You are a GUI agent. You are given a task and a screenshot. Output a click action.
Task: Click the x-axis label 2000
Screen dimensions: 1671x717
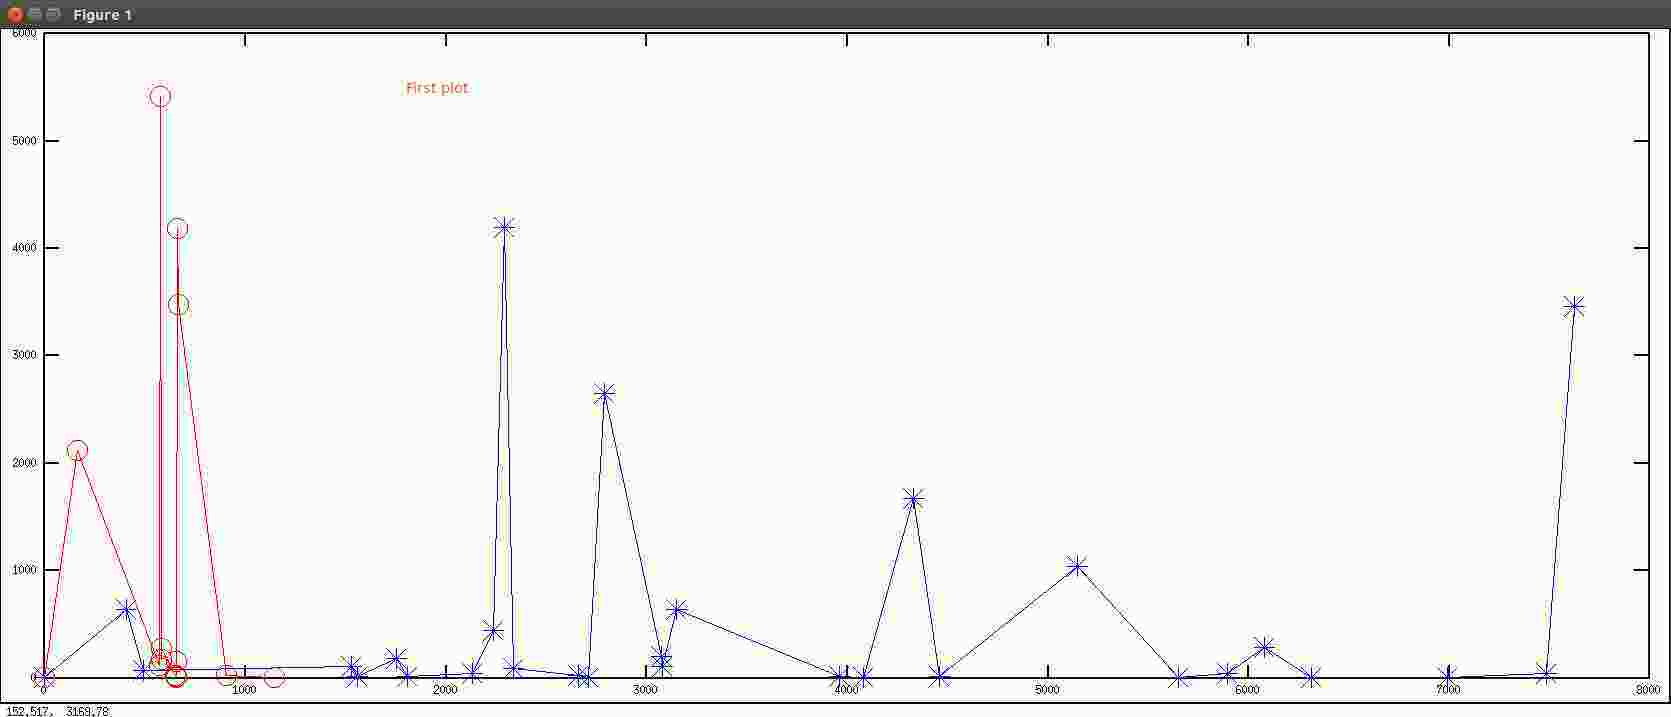click(445, 690)
